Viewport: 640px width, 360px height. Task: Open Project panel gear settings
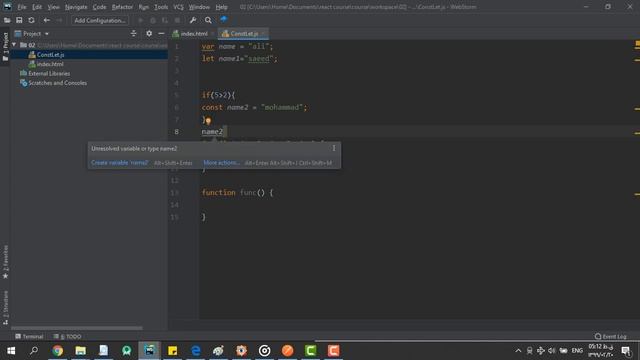(149, 33)
